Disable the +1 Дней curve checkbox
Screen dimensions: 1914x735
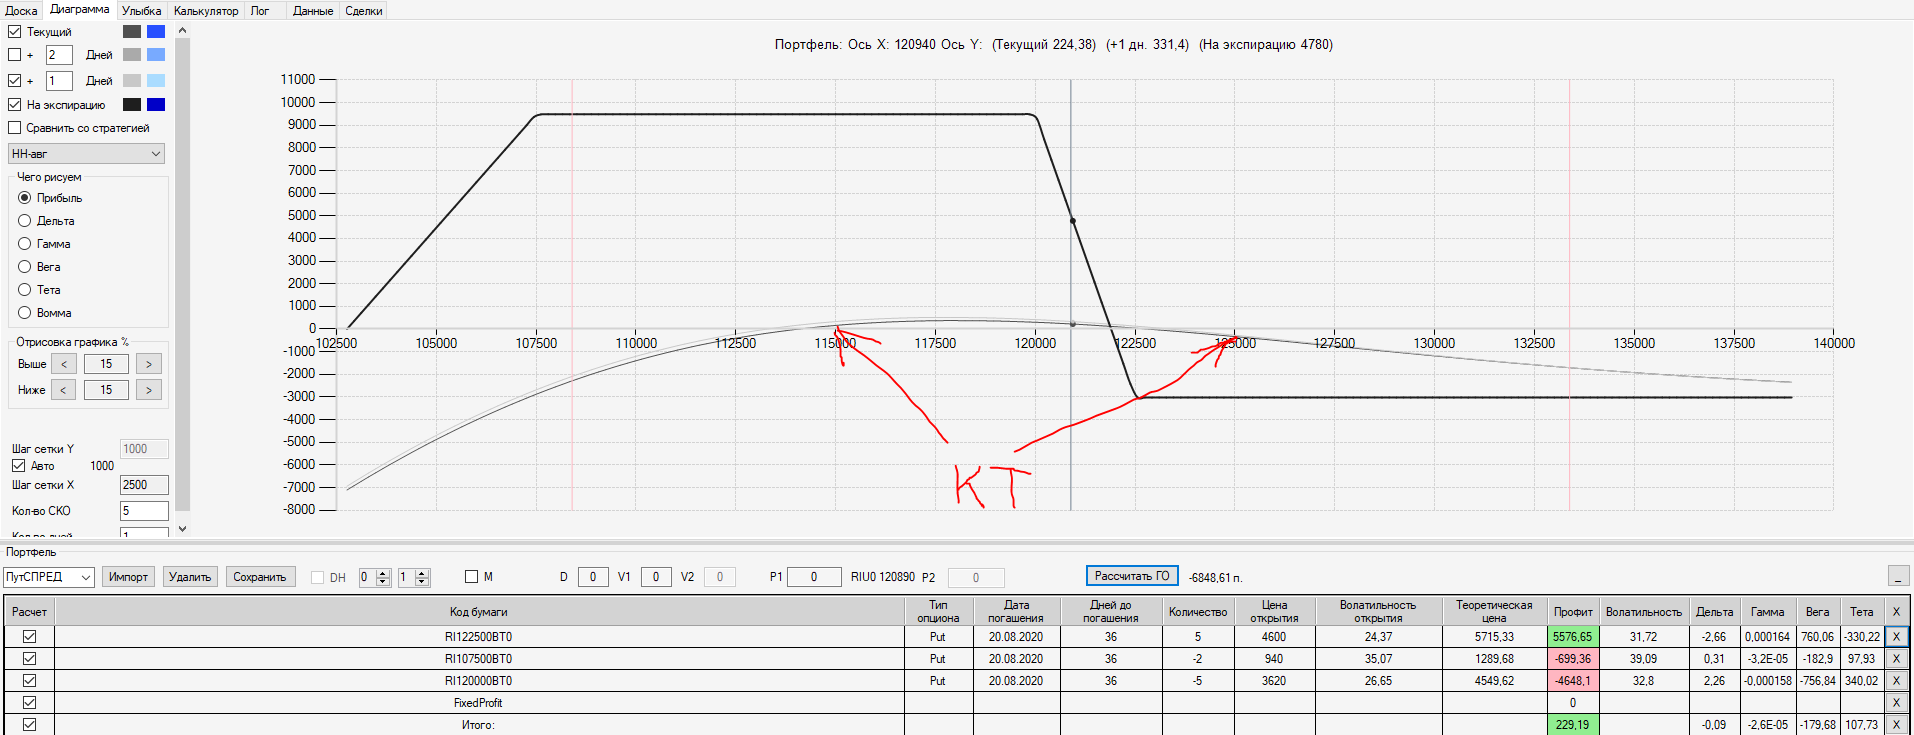pyautogui.click(x=15, y=81)
